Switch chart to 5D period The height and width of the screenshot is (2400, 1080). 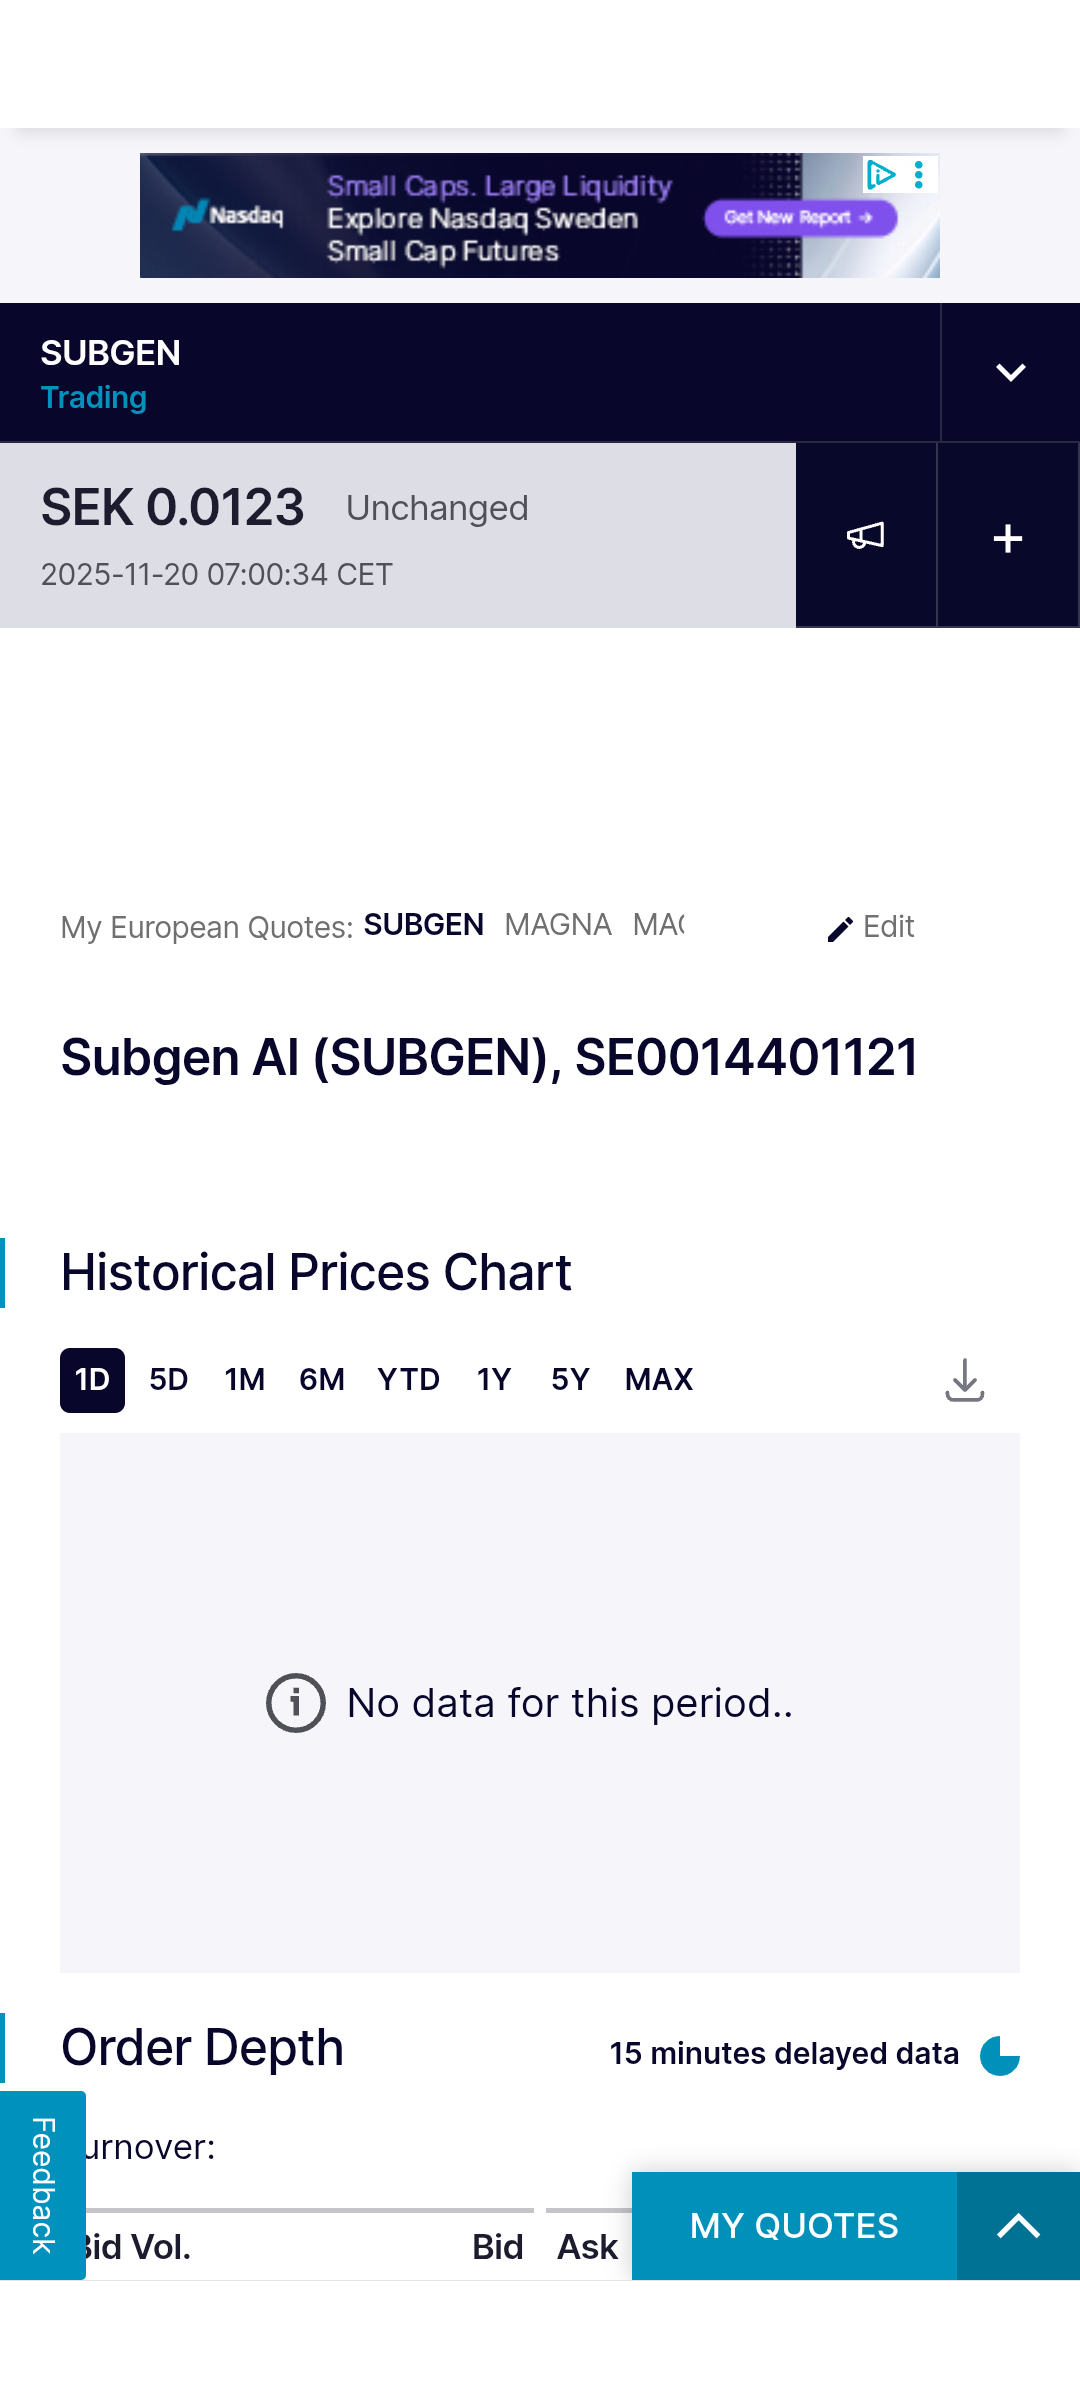pos(169,1380)
